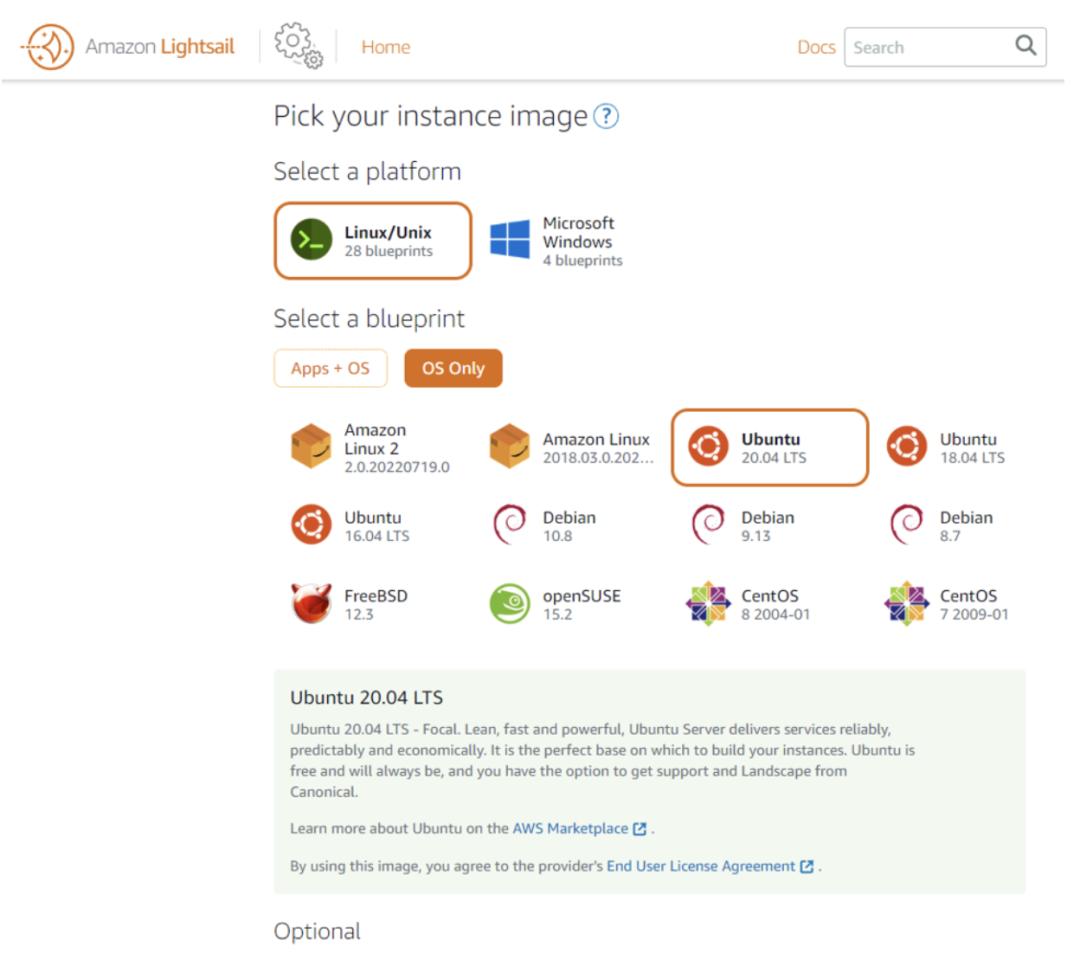
Task: Click version text '8 2004-01'
Action: pyautogui.click(x=776, y=615)
